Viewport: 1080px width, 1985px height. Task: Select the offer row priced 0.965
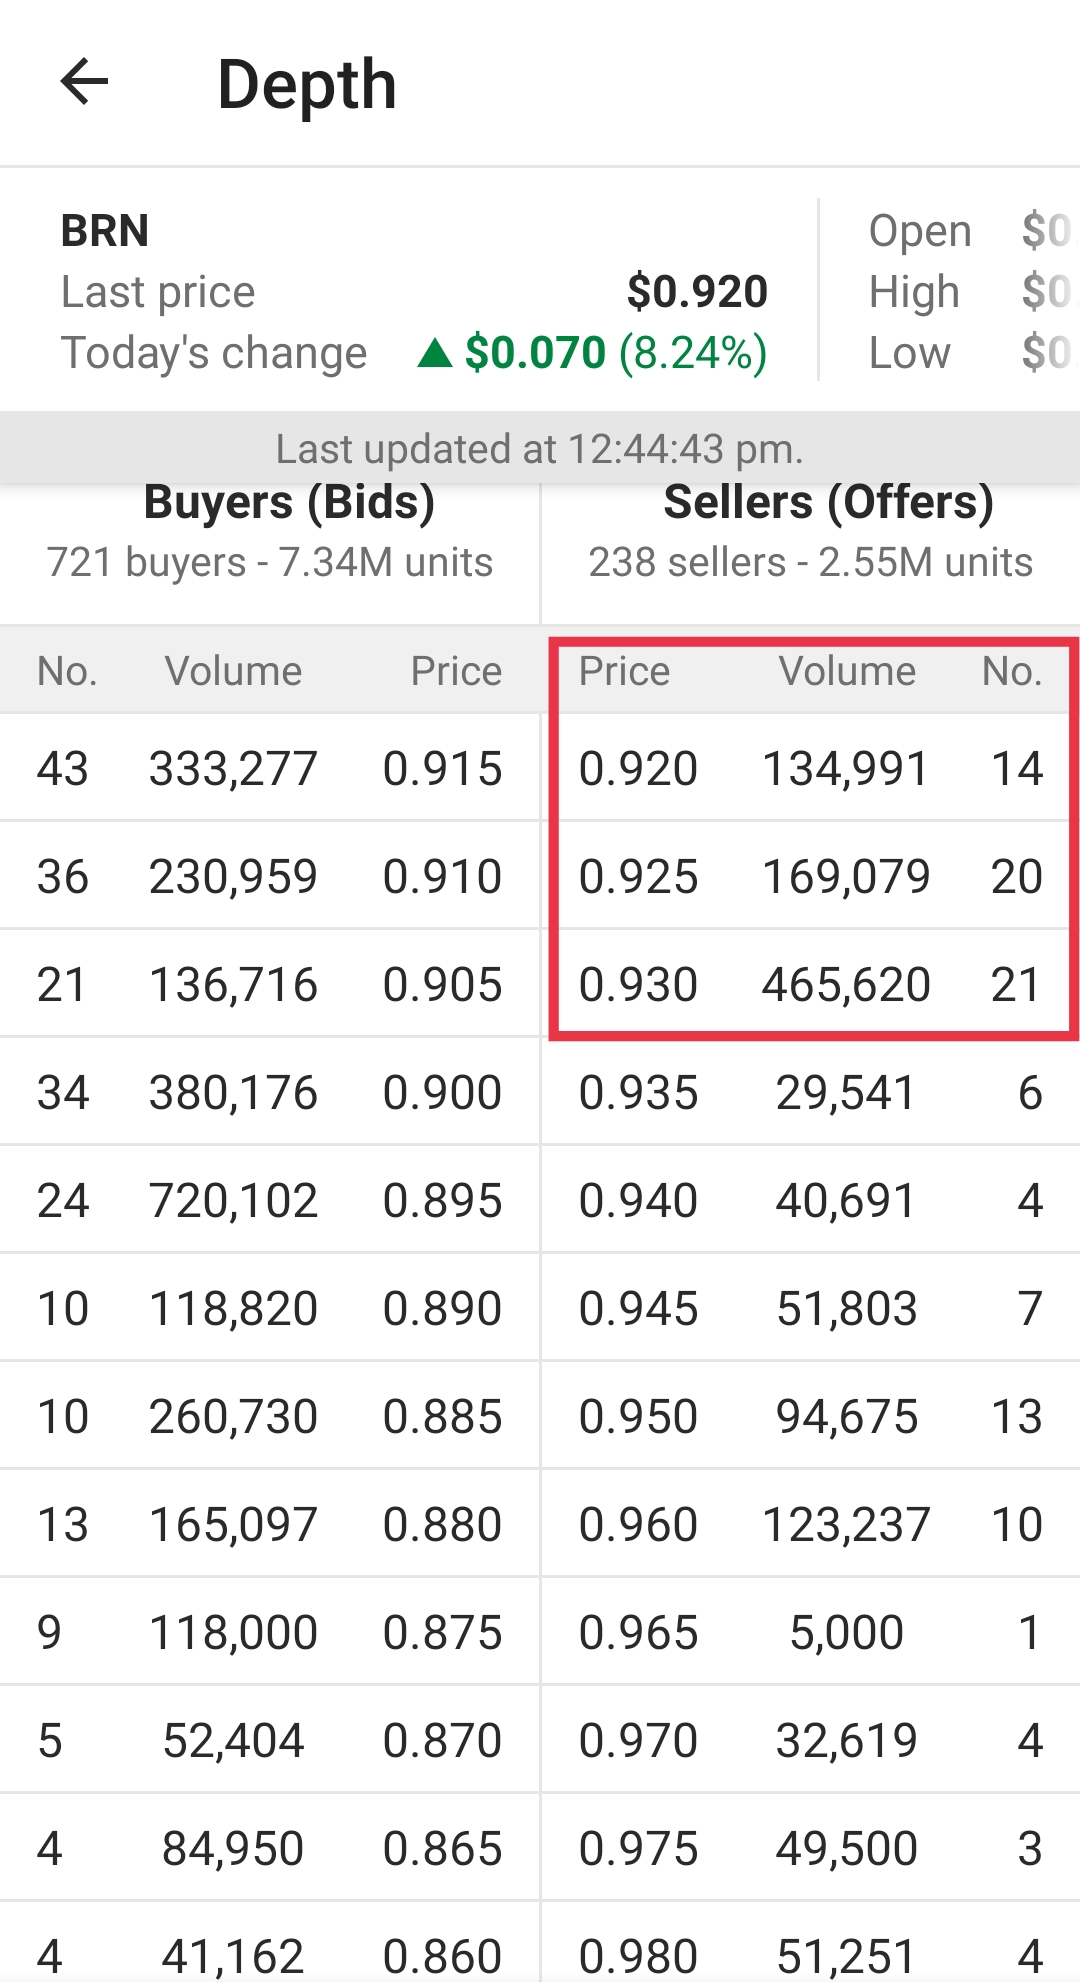[811, 1632]
